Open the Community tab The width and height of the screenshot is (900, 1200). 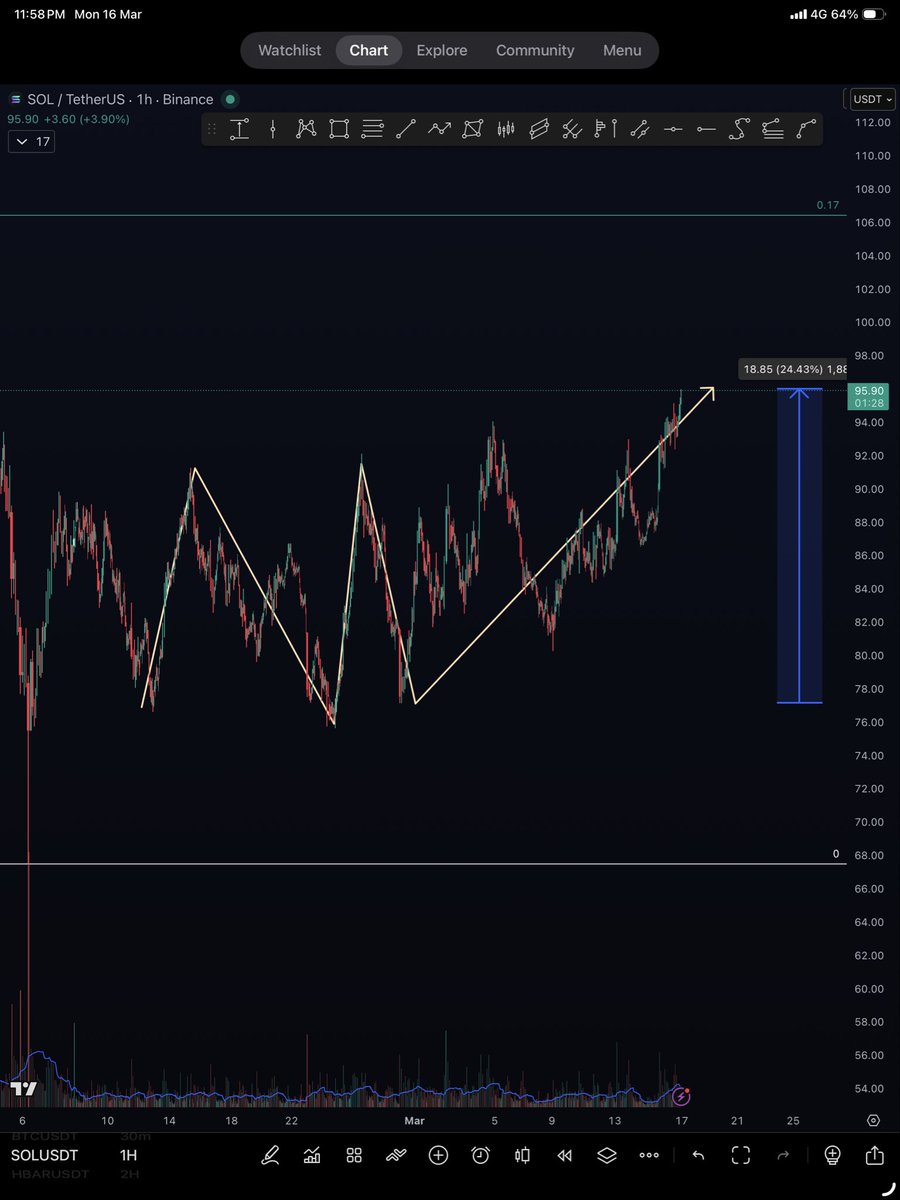coord(535,50)
